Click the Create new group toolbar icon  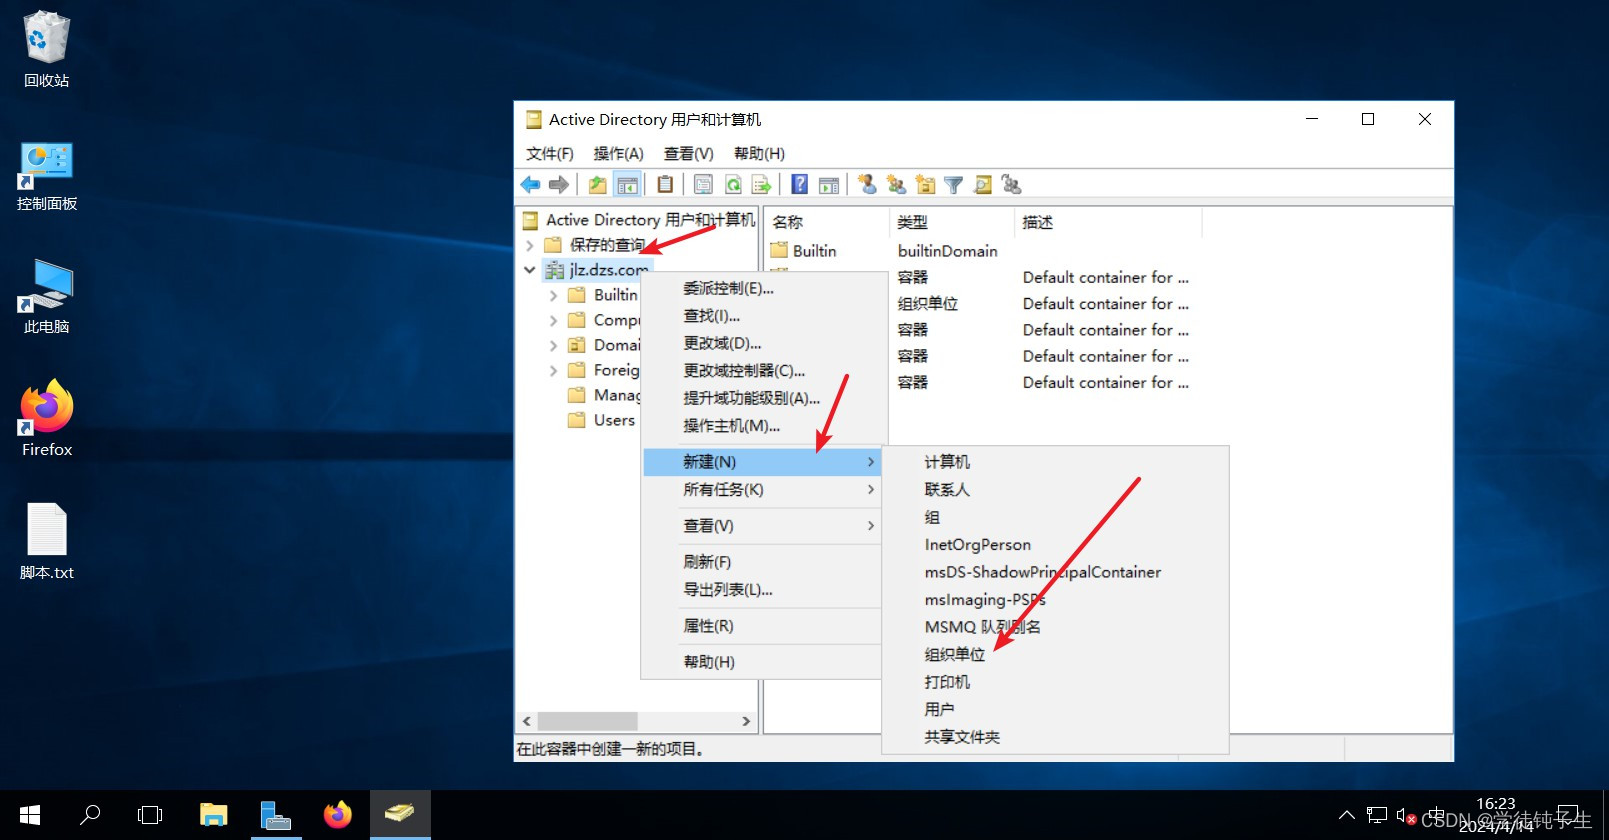[x=896, y=184]
